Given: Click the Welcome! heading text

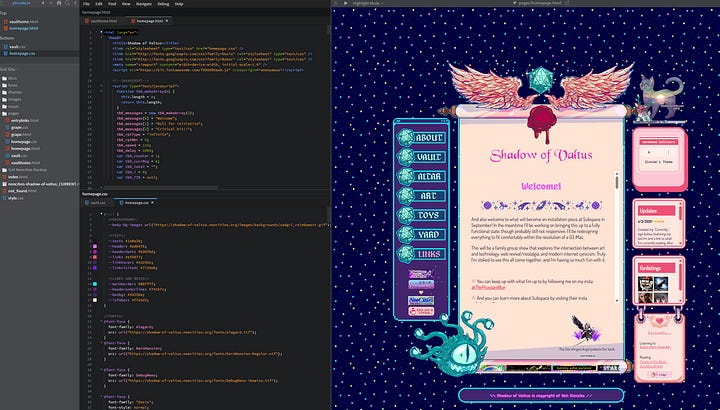Looking at the screenshot, I should point(541,186).
